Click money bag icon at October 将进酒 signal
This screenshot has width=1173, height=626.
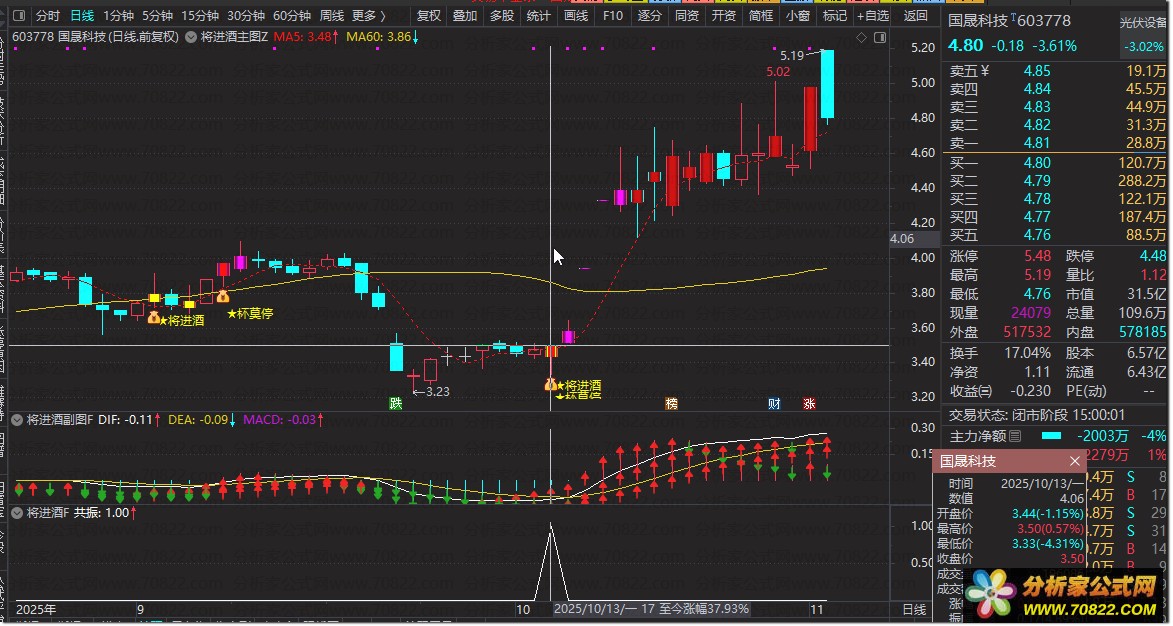[551, 384]
